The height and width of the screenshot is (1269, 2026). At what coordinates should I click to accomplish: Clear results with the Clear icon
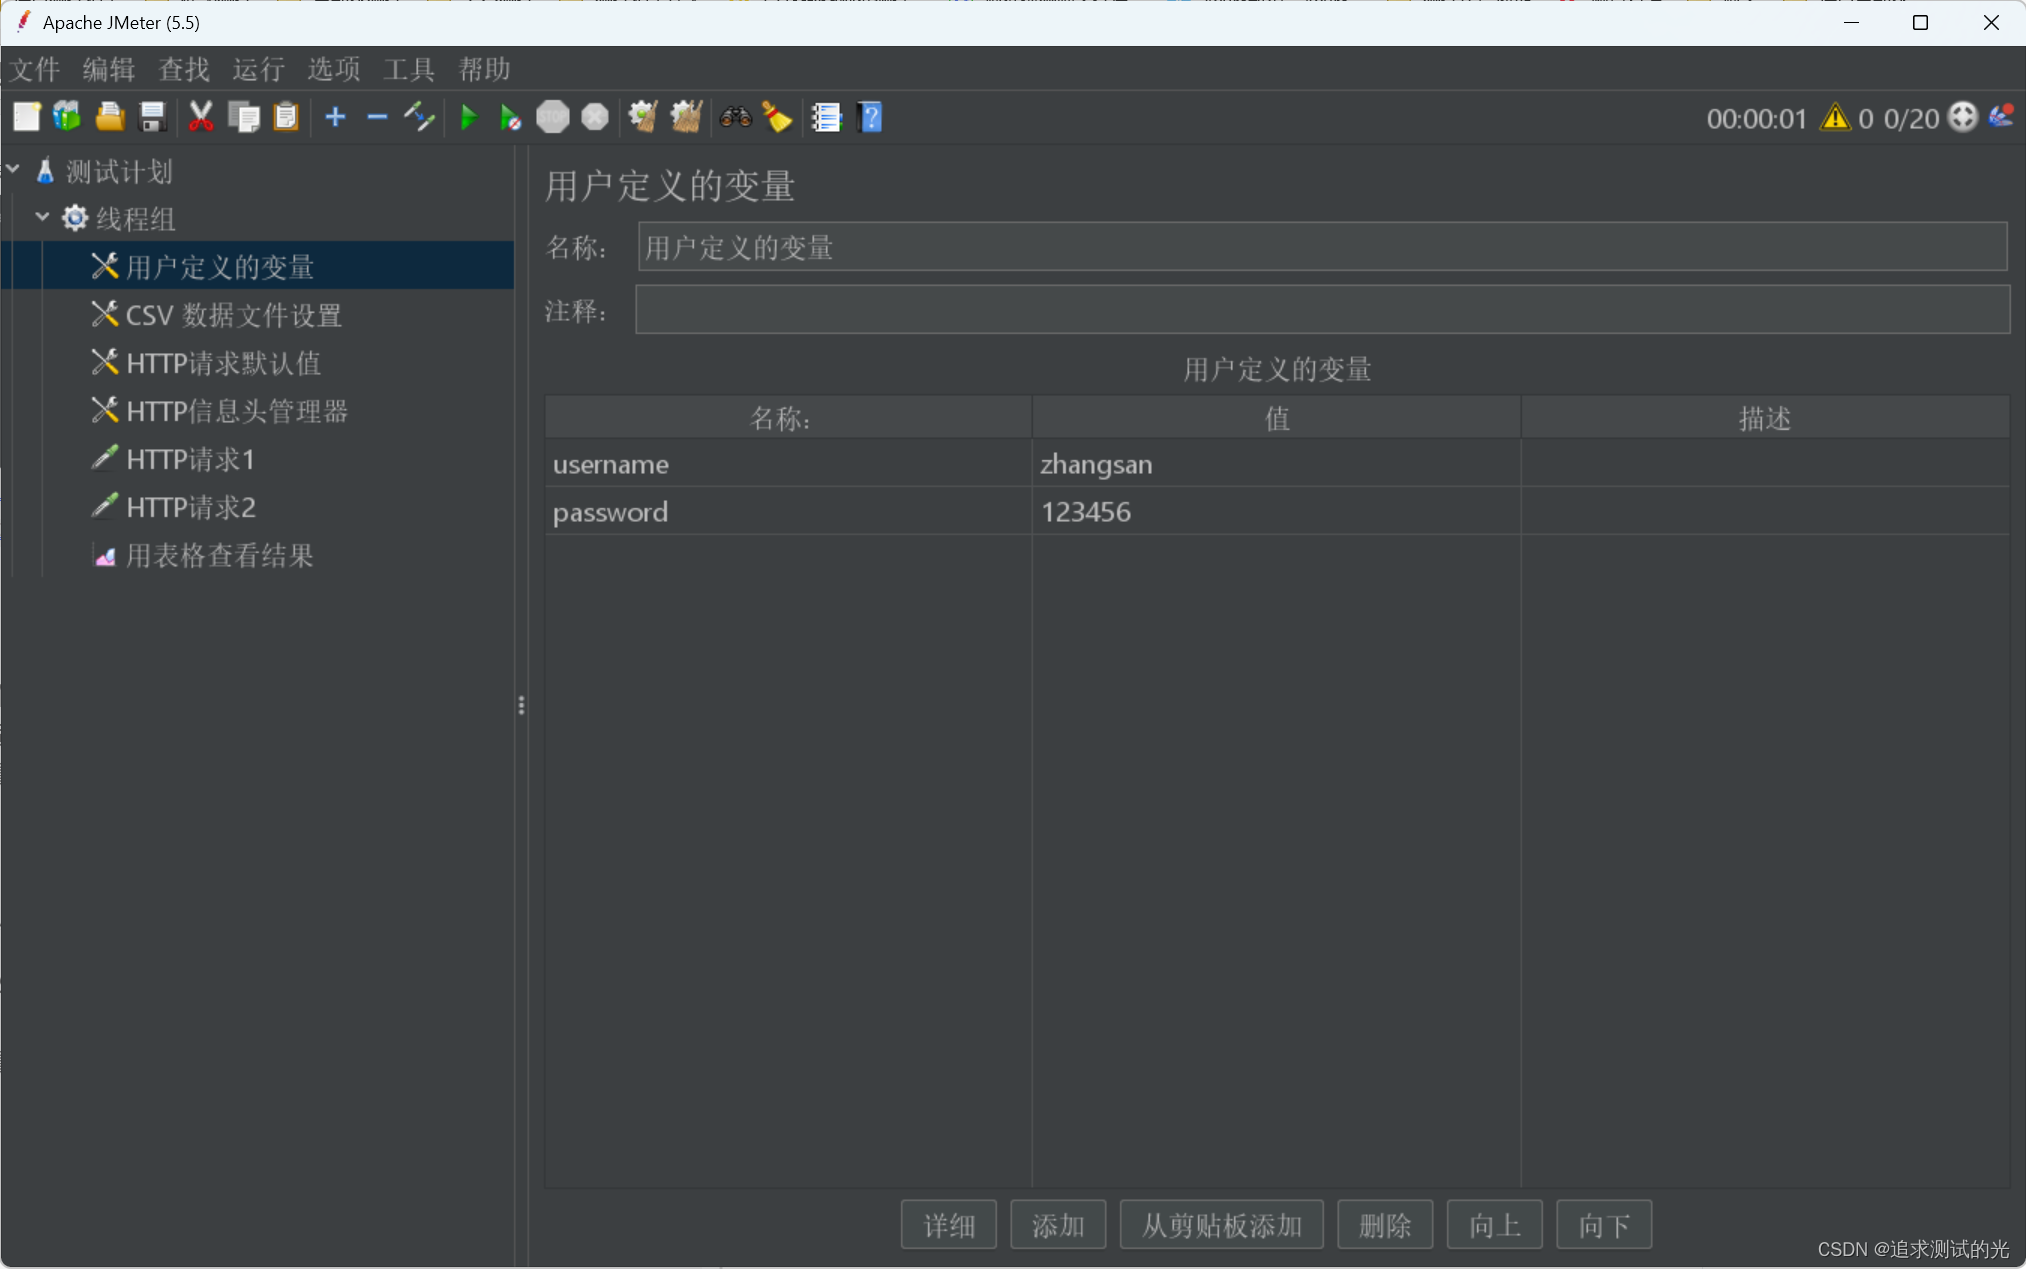click(x=643, y=117)
